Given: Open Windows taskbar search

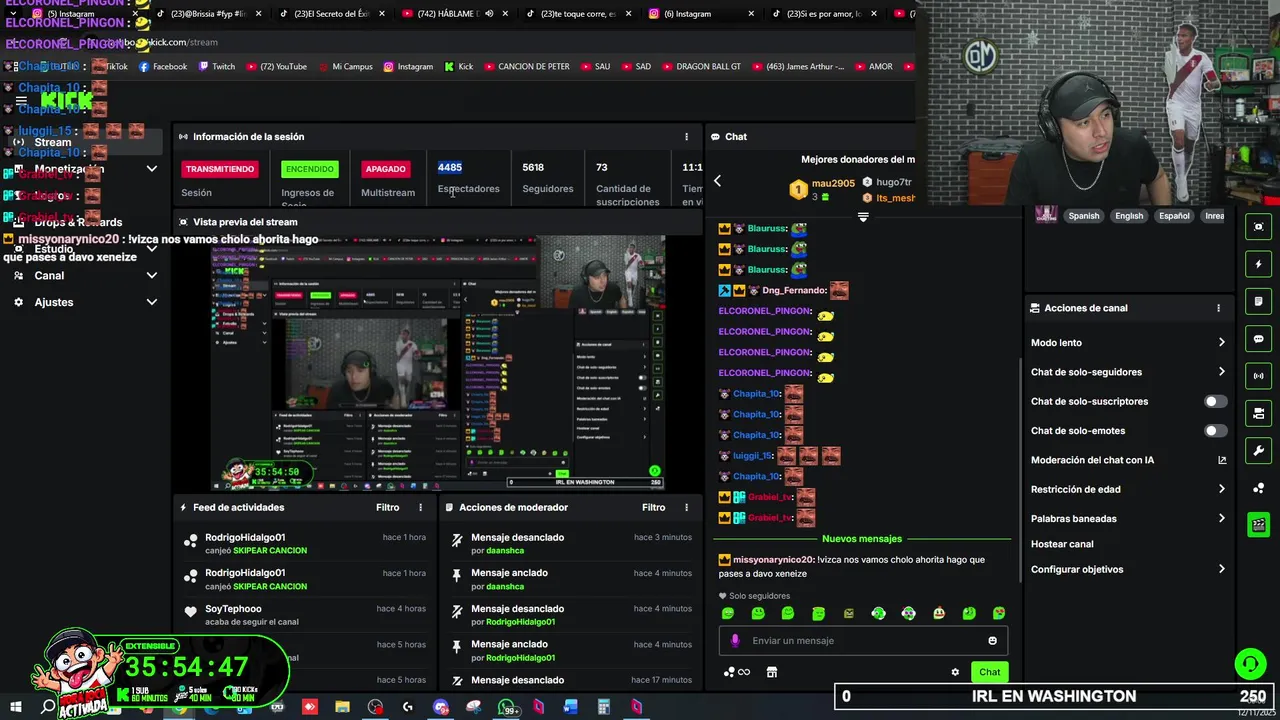Looking at the screenshot, I should [x=48, y=706].
